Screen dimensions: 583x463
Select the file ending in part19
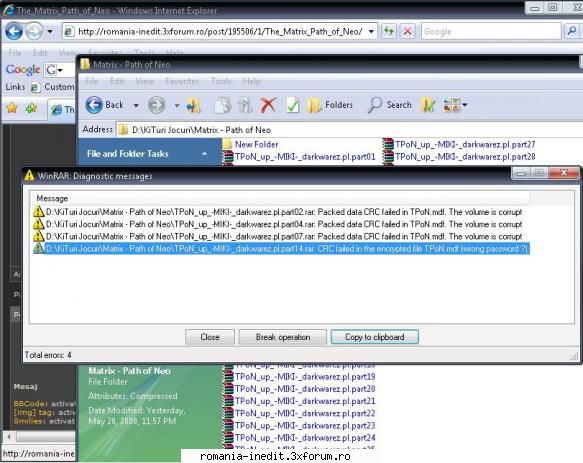pyautogui.click(x=299, y=377)
